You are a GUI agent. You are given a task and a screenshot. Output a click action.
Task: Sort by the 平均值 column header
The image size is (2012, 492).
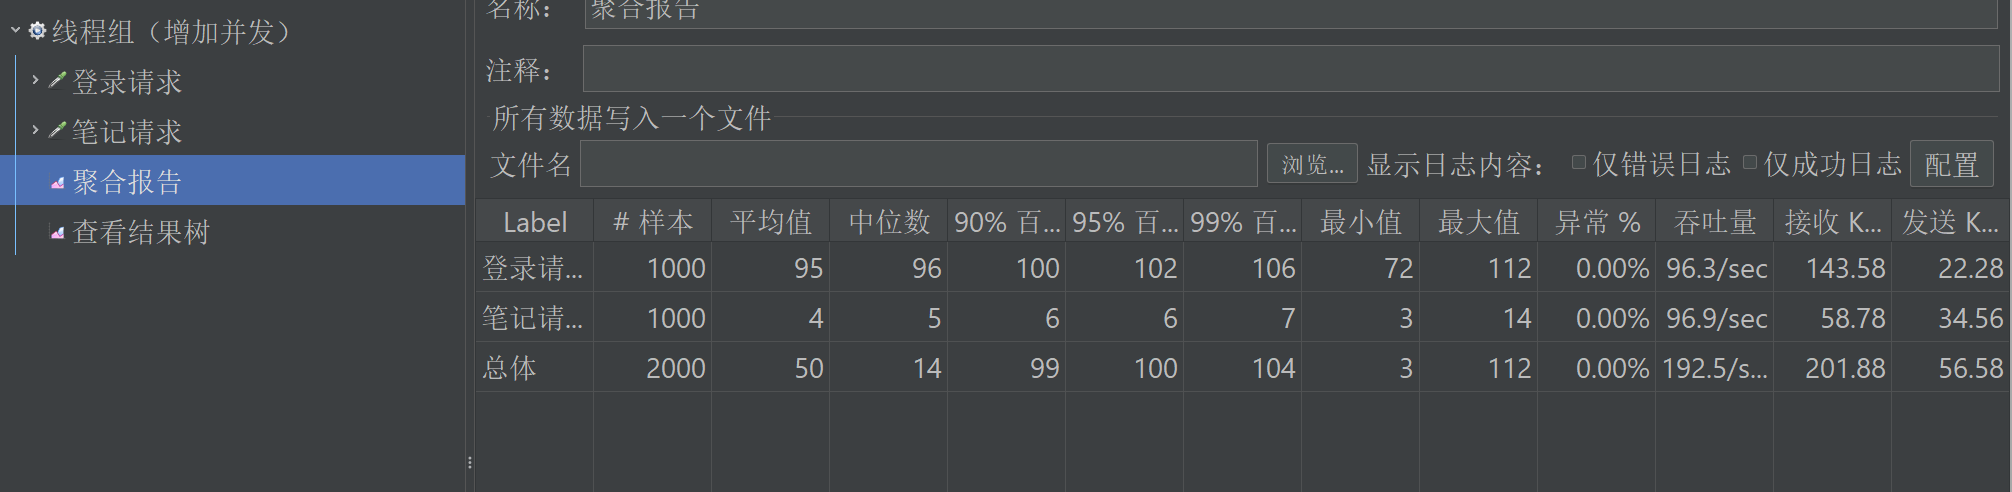point(771,221)
